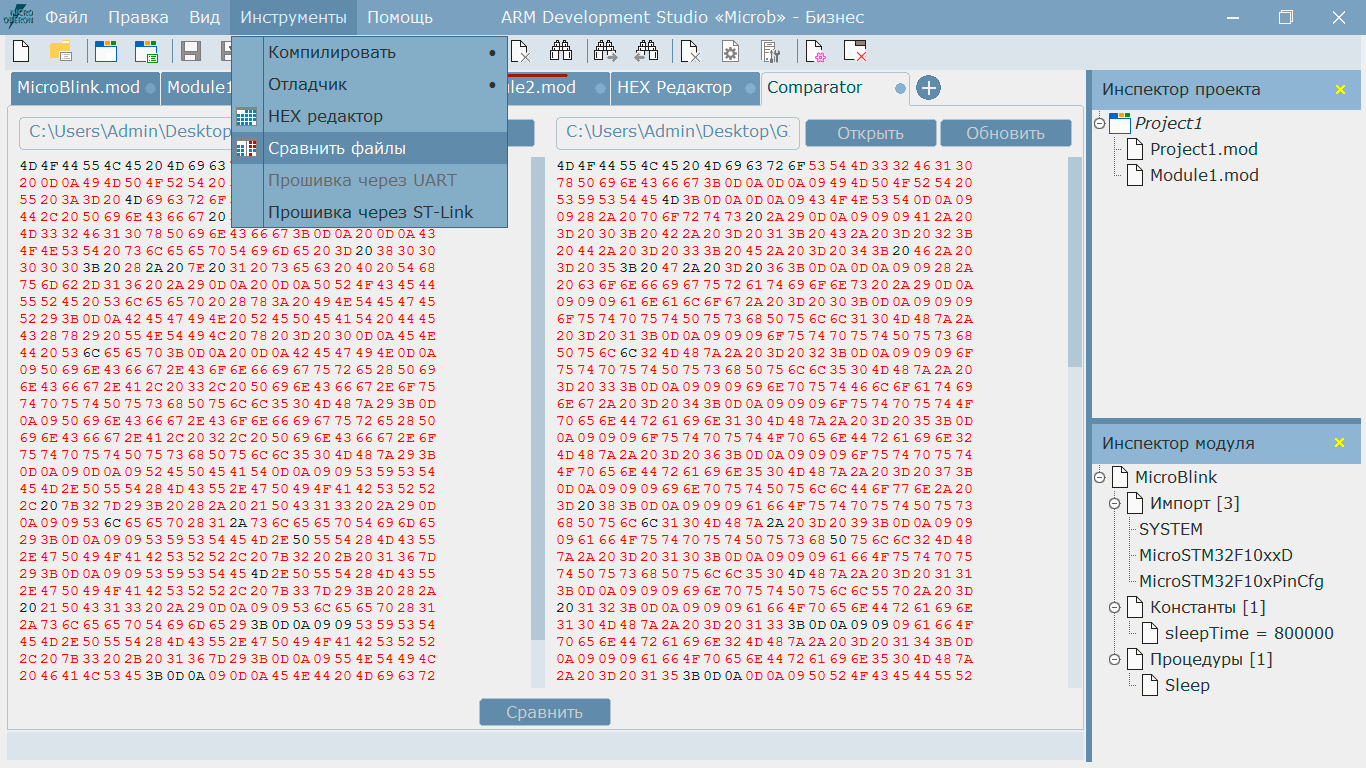Screen dimensions: 1366x768
Task: Collapse the Импорт [3] tree branch
Action: pos(1113,503)
